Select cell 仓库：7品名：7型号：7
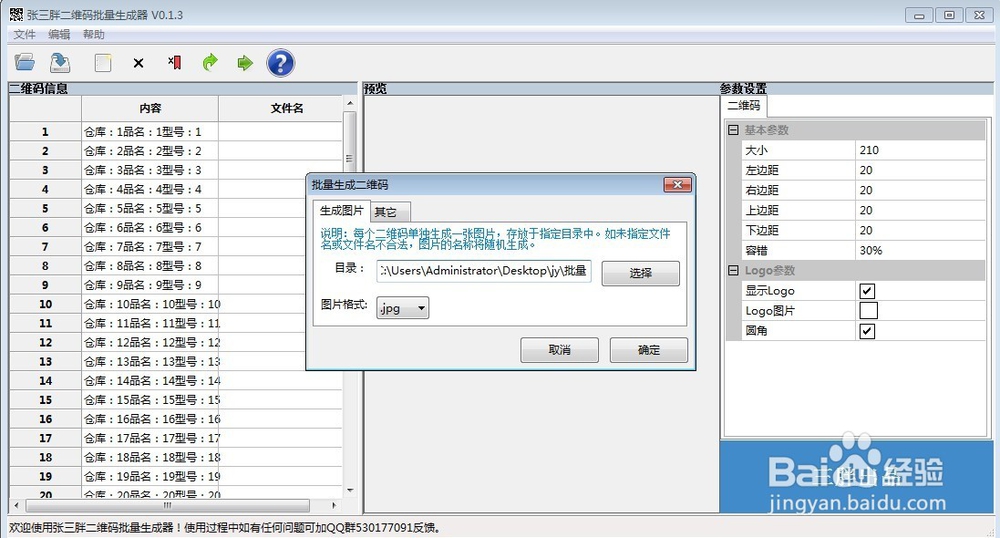1000x538 pixels. pyautogui.click(x=150, y=247)
